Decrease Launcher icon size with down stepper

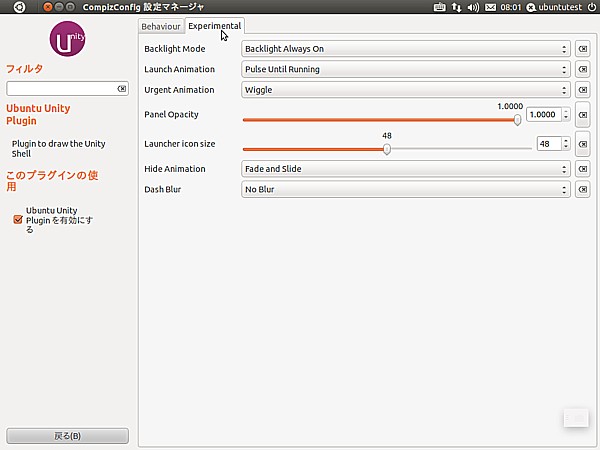pos(566,147)
